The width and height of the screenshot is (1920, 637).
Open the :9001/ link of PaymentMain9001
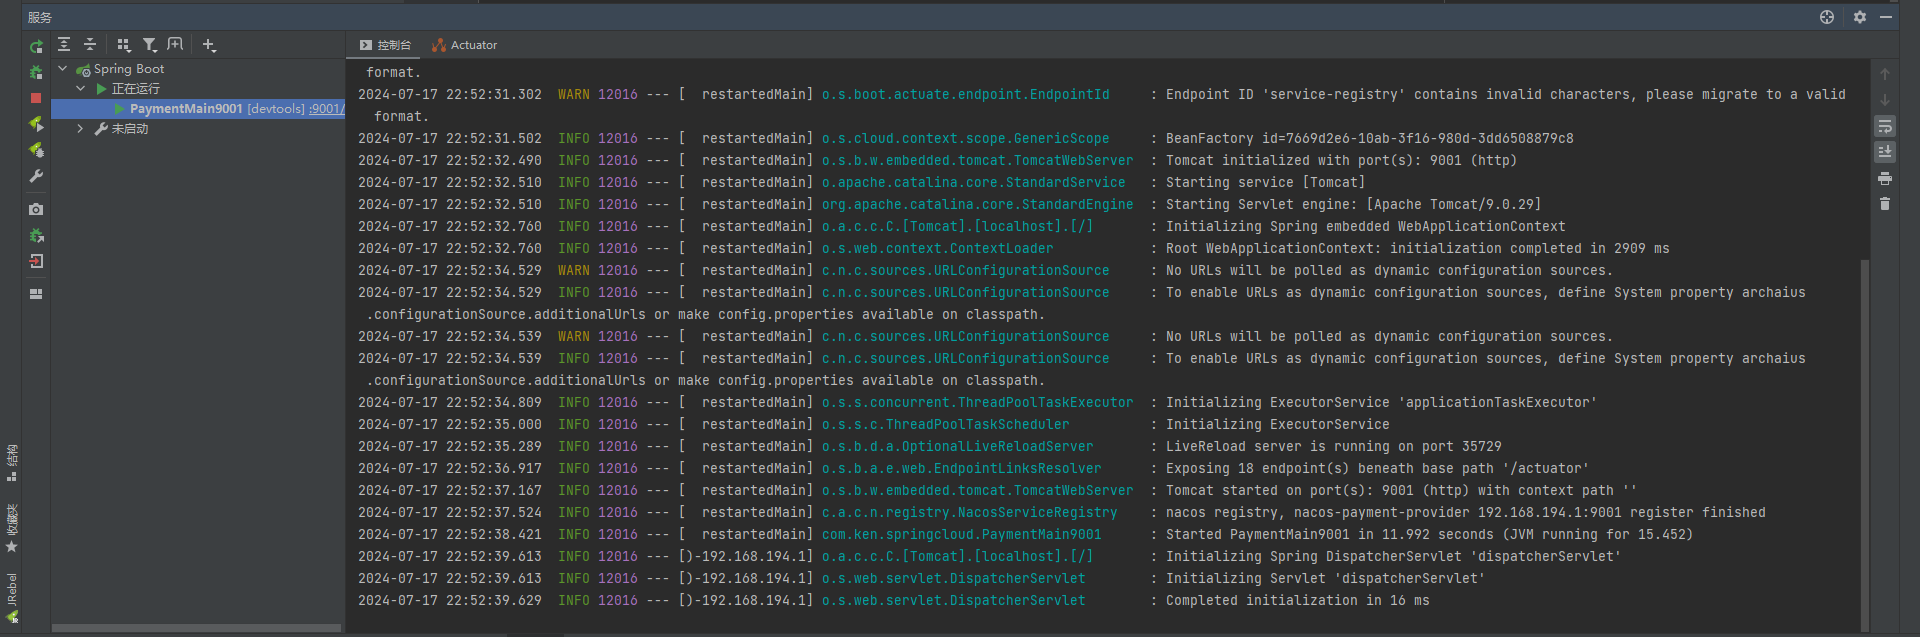326,109
